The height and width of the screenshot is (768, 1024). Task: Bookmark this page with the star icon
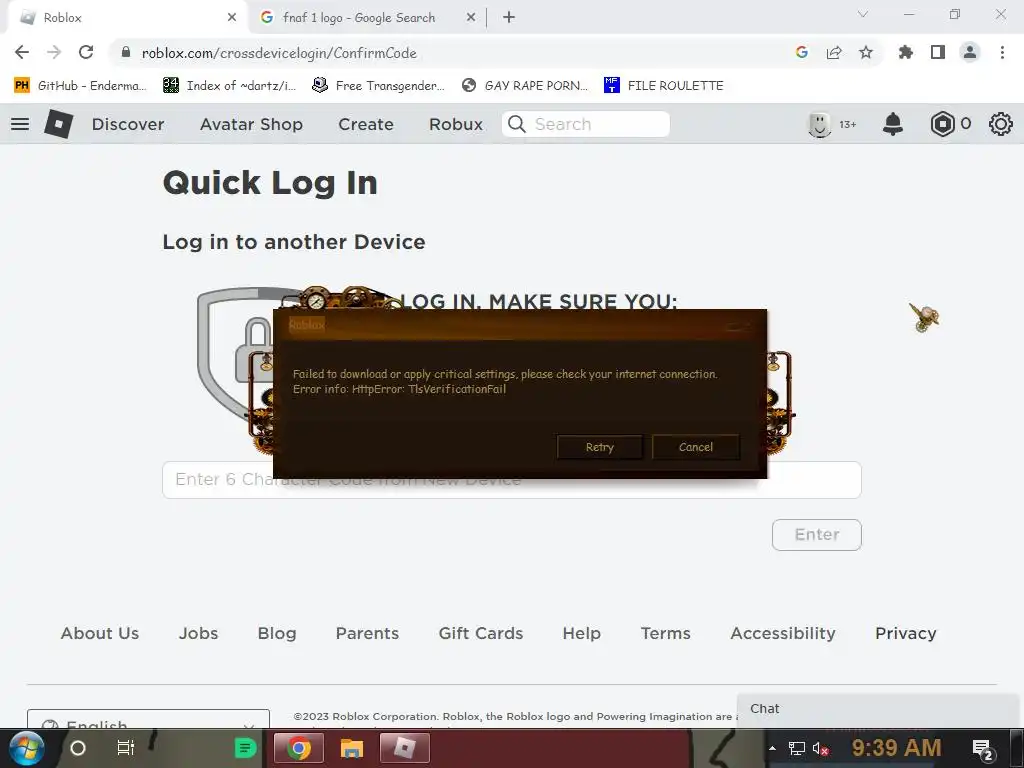point(866,52)
